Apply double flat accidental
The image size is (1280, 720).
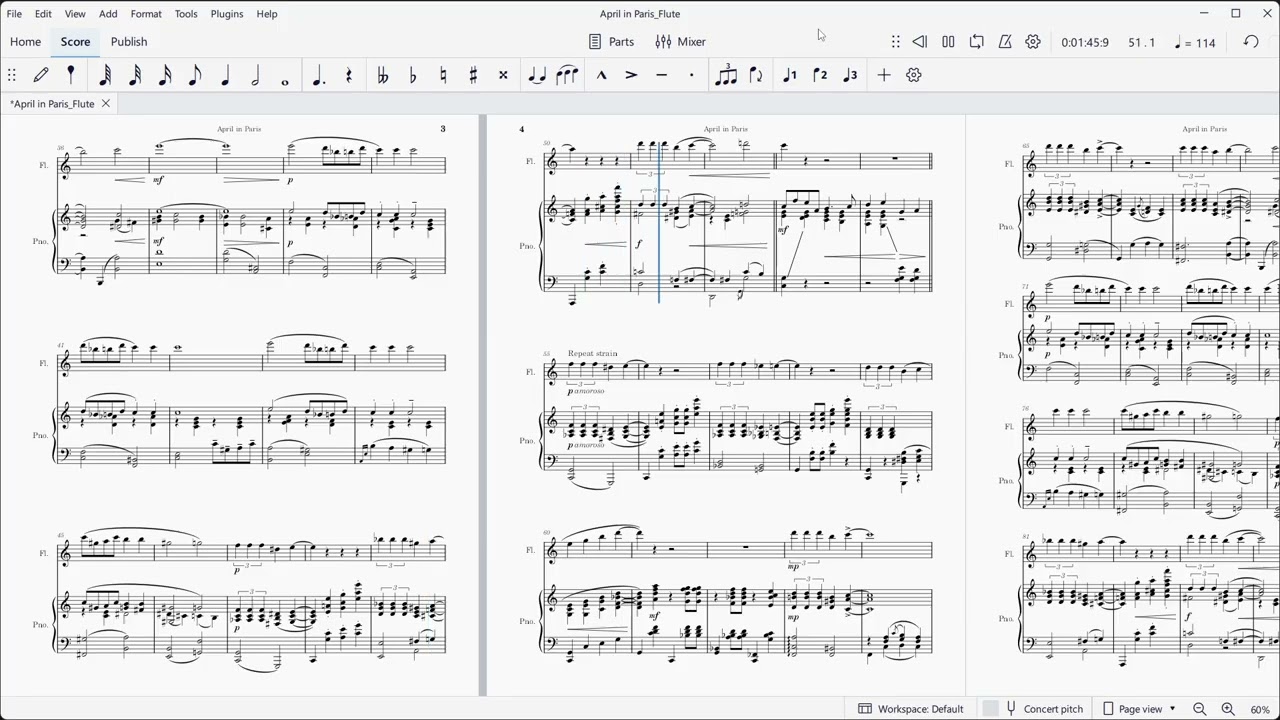[x=383, y=75]
